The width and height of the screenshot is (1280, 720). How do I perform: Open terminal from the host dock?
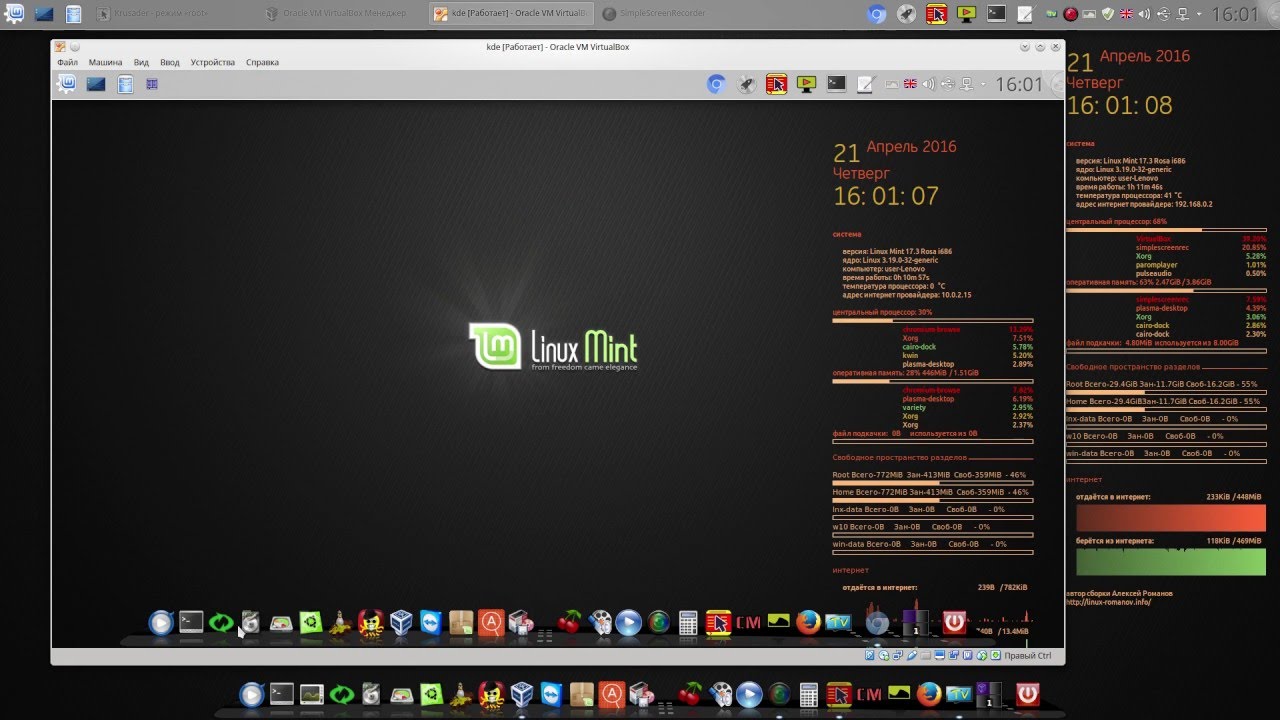[x=282, y=693]
